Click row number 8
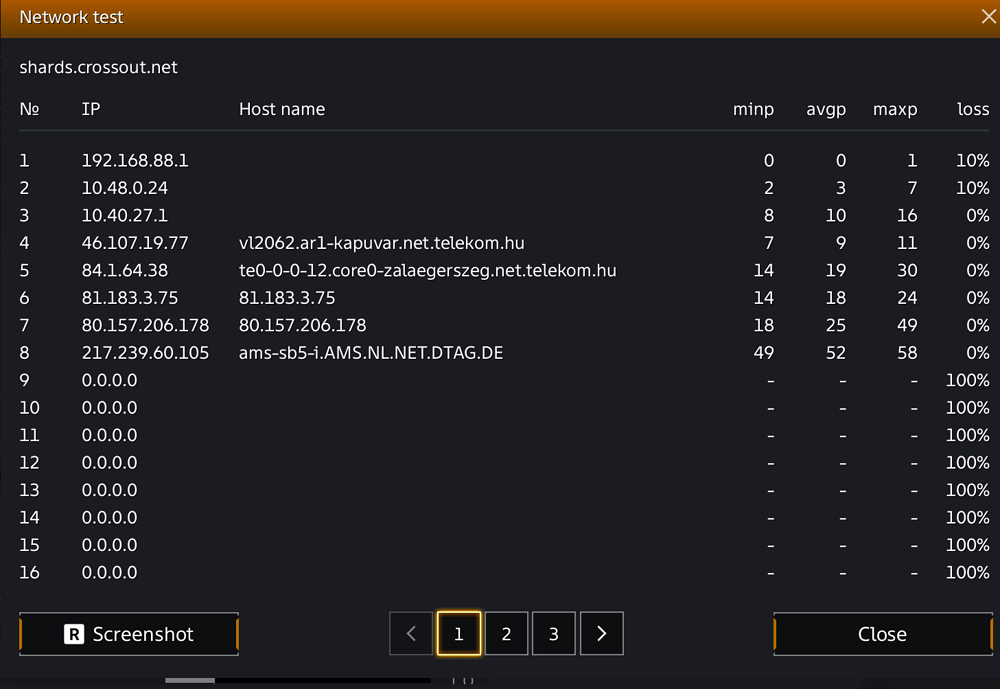This screenshot has width=1000, height=689. point(24,352)
